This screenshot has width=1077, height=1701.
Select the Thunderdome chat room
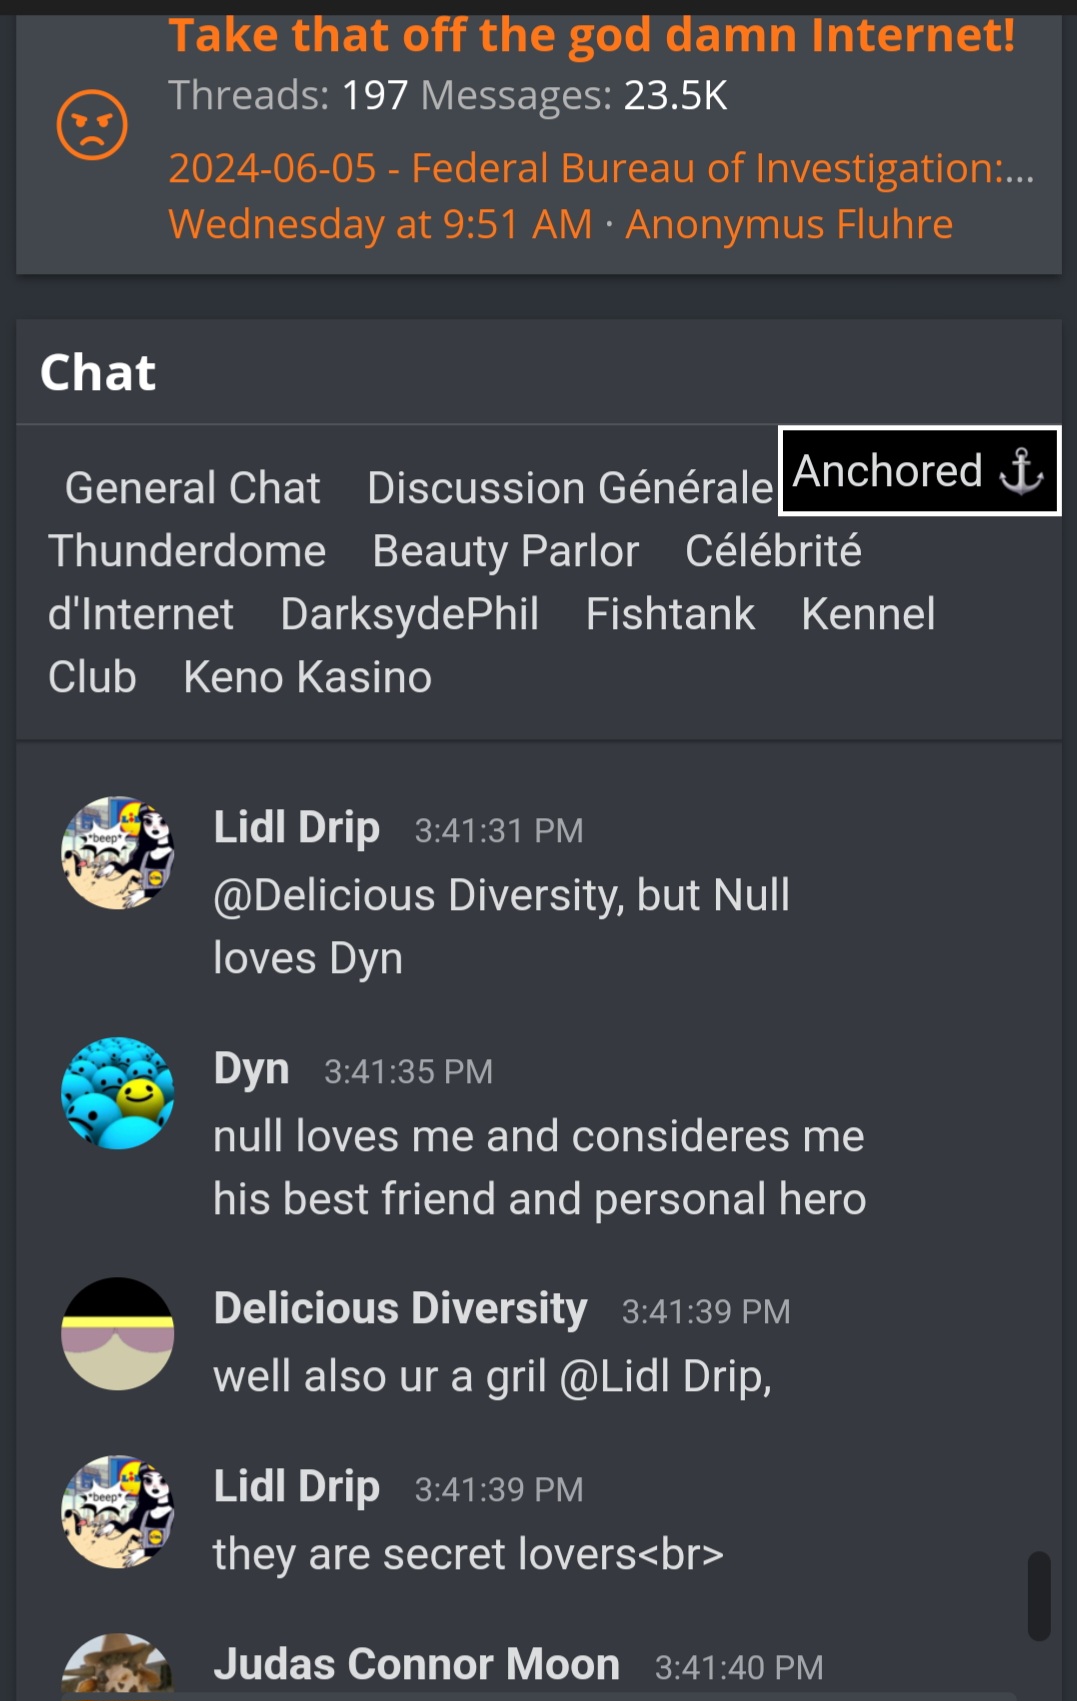pos(187,551)
